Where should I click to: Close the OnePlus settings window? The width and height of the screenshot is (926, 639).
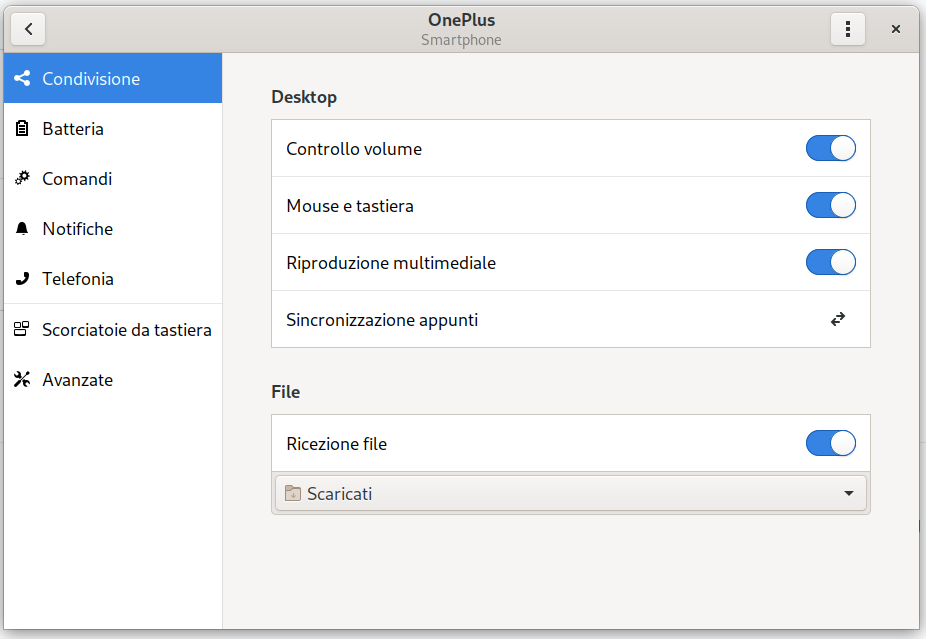pos(895,29)
